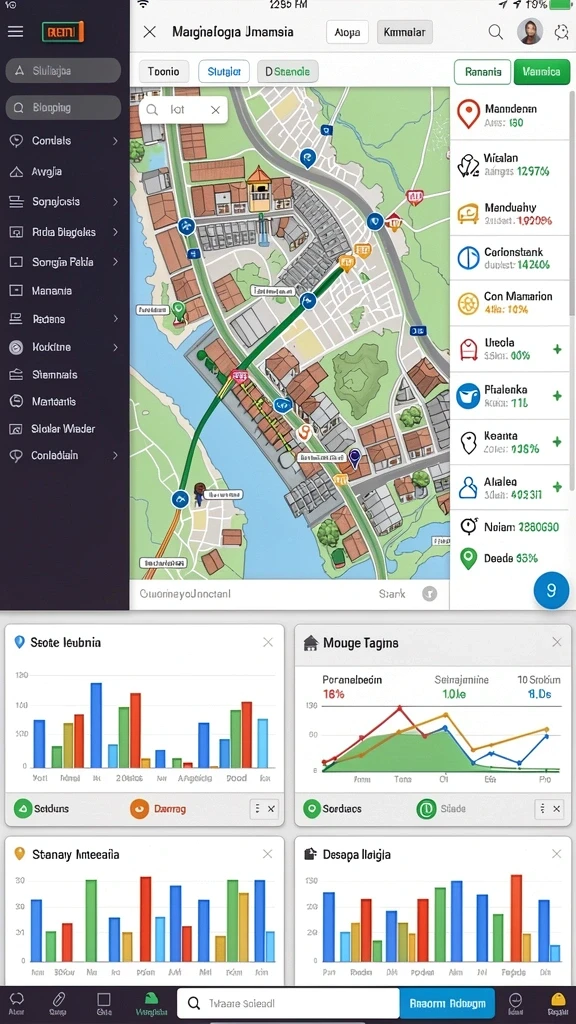Expand the Contlals sidebar item chevron
The image size is (576, 1024).
click(x=115, y=140)
